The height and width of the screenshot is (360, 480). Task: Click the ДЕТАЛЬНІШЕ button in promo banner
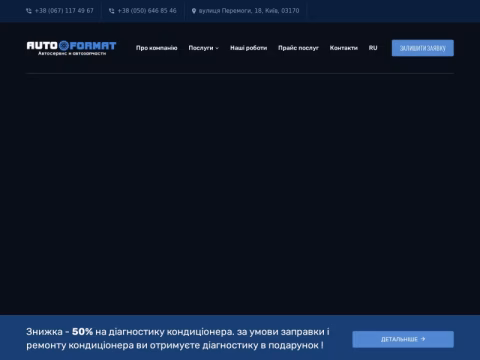[x=403, y=339]
